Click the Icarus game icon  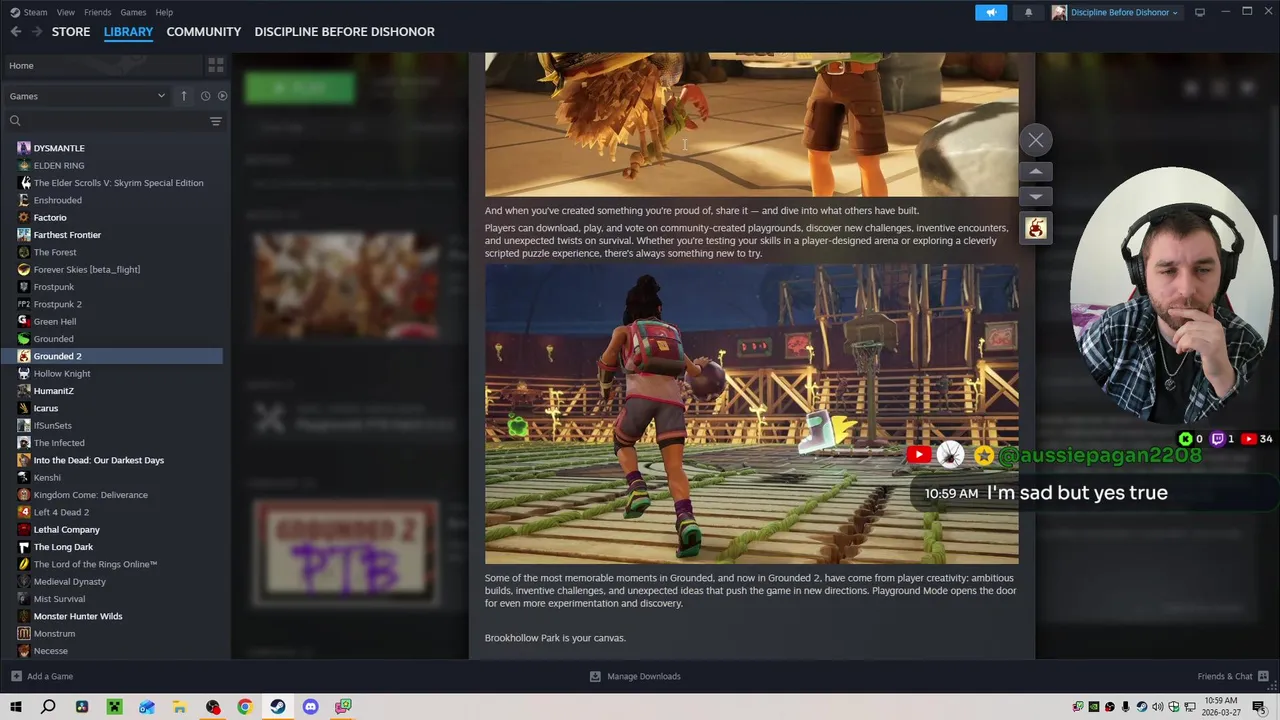point(24,408)
